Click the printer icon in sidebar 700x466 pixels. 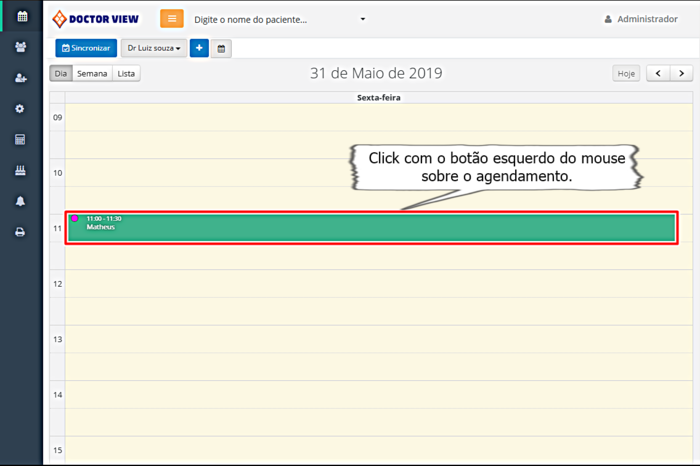coord(20,232)
